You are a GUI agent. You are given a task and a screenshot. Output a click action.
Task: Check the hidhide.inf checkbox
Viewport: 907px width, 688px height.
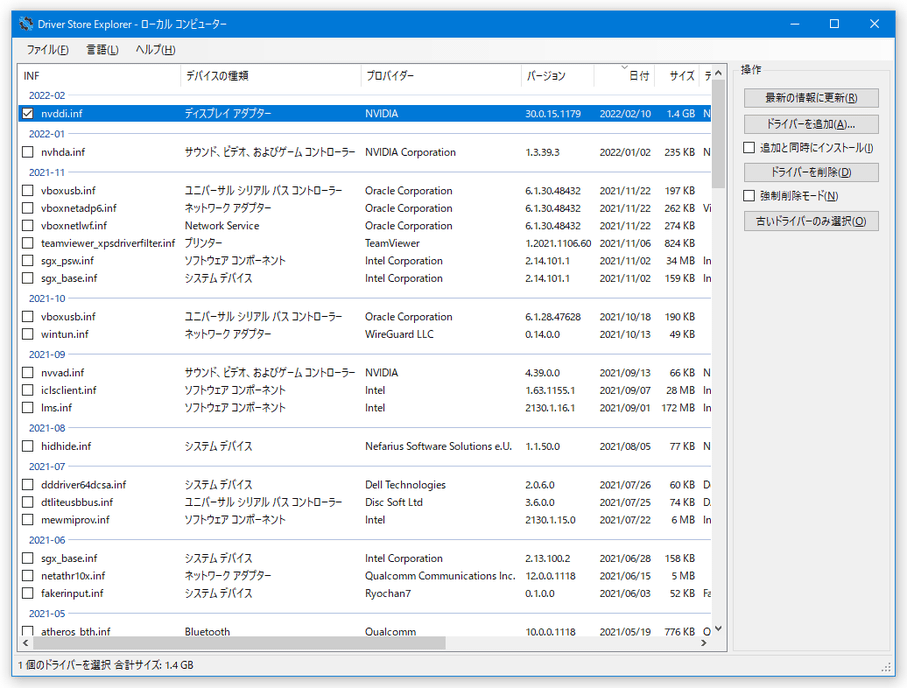click(28, 446)
